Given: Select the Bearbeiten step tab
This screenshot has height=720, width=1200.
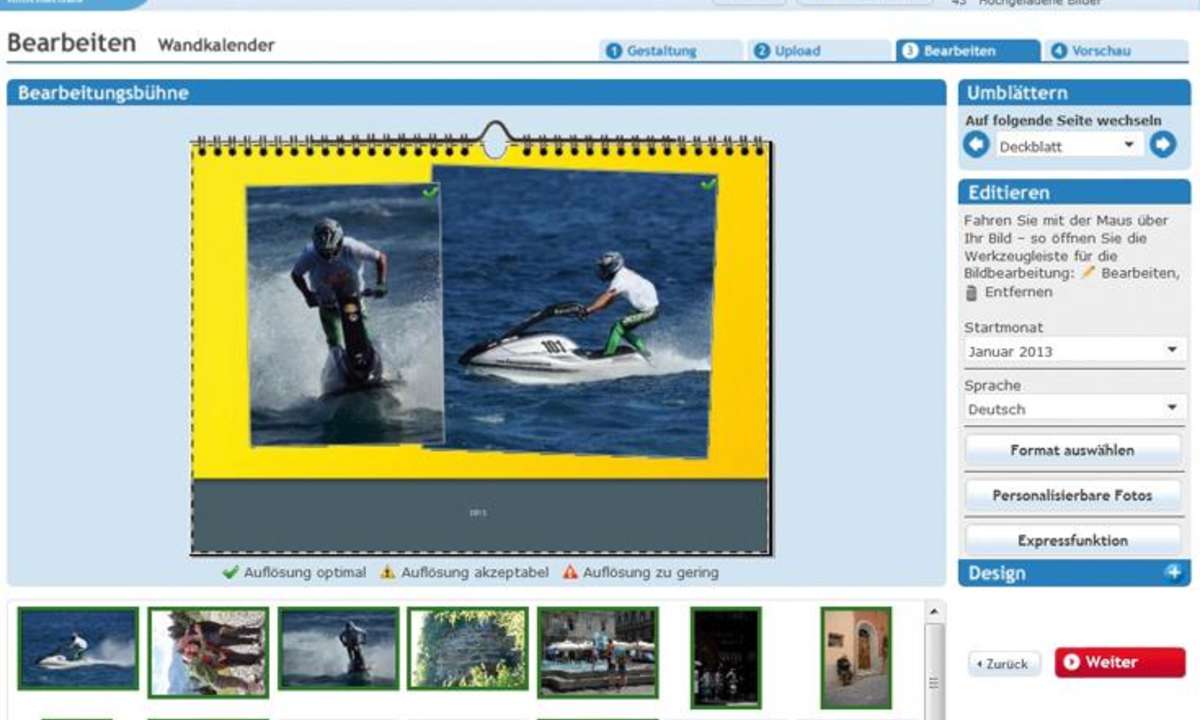Looking at the screenshot, I should 967,51.
